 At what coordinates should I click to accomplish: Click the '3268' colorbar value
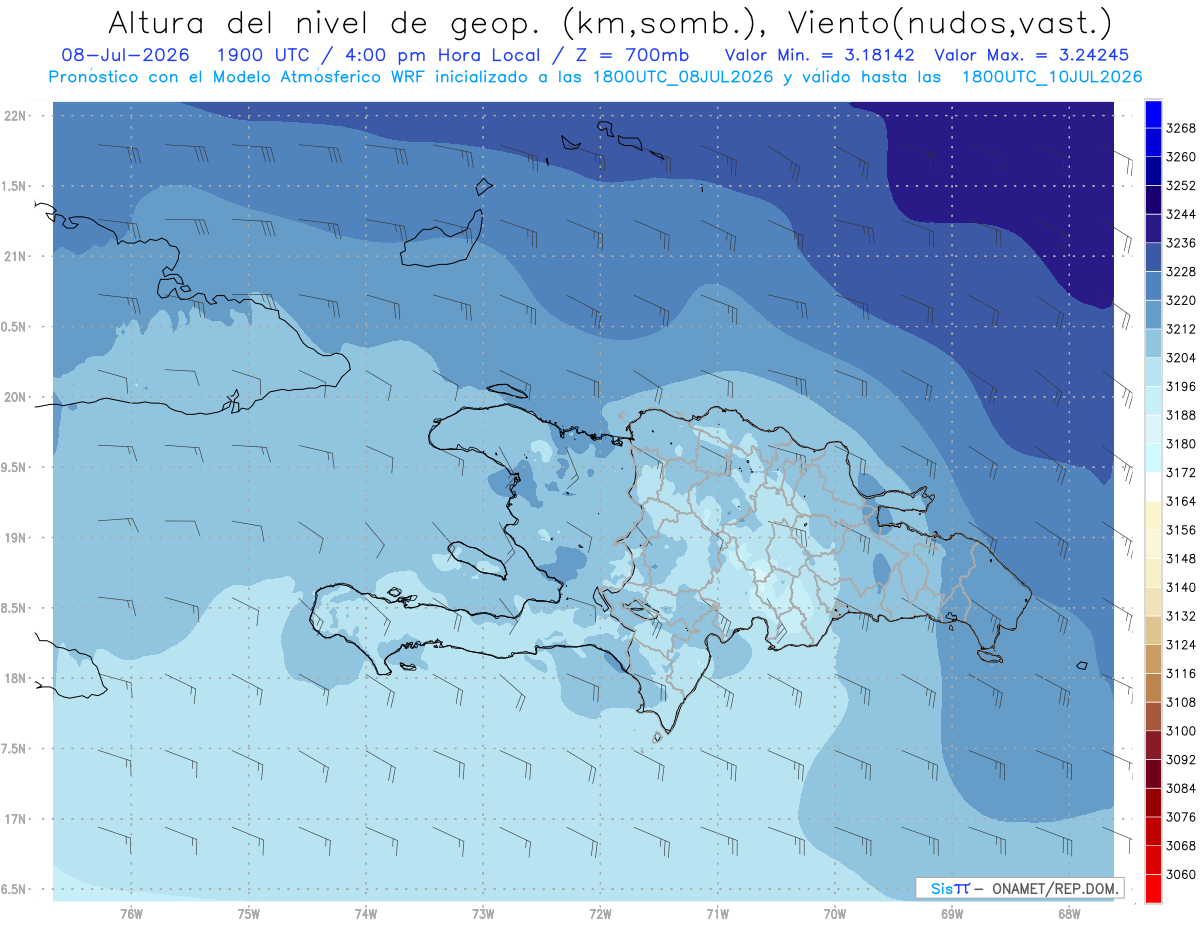[x=1180, y=128]
